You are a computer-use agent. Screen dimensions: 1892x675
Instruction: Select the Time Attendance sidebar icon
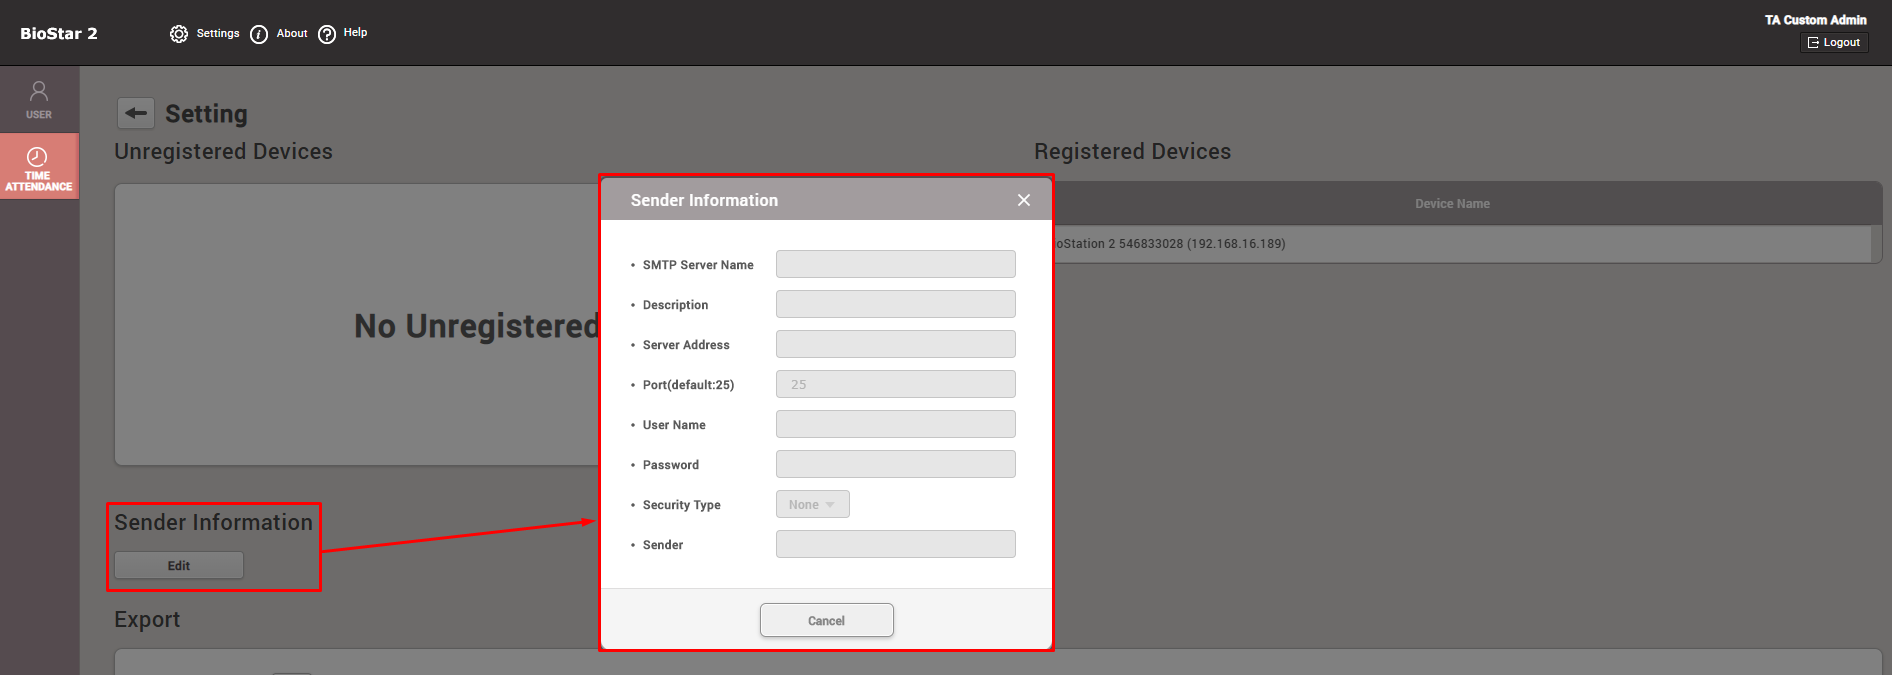click(39, 167)
